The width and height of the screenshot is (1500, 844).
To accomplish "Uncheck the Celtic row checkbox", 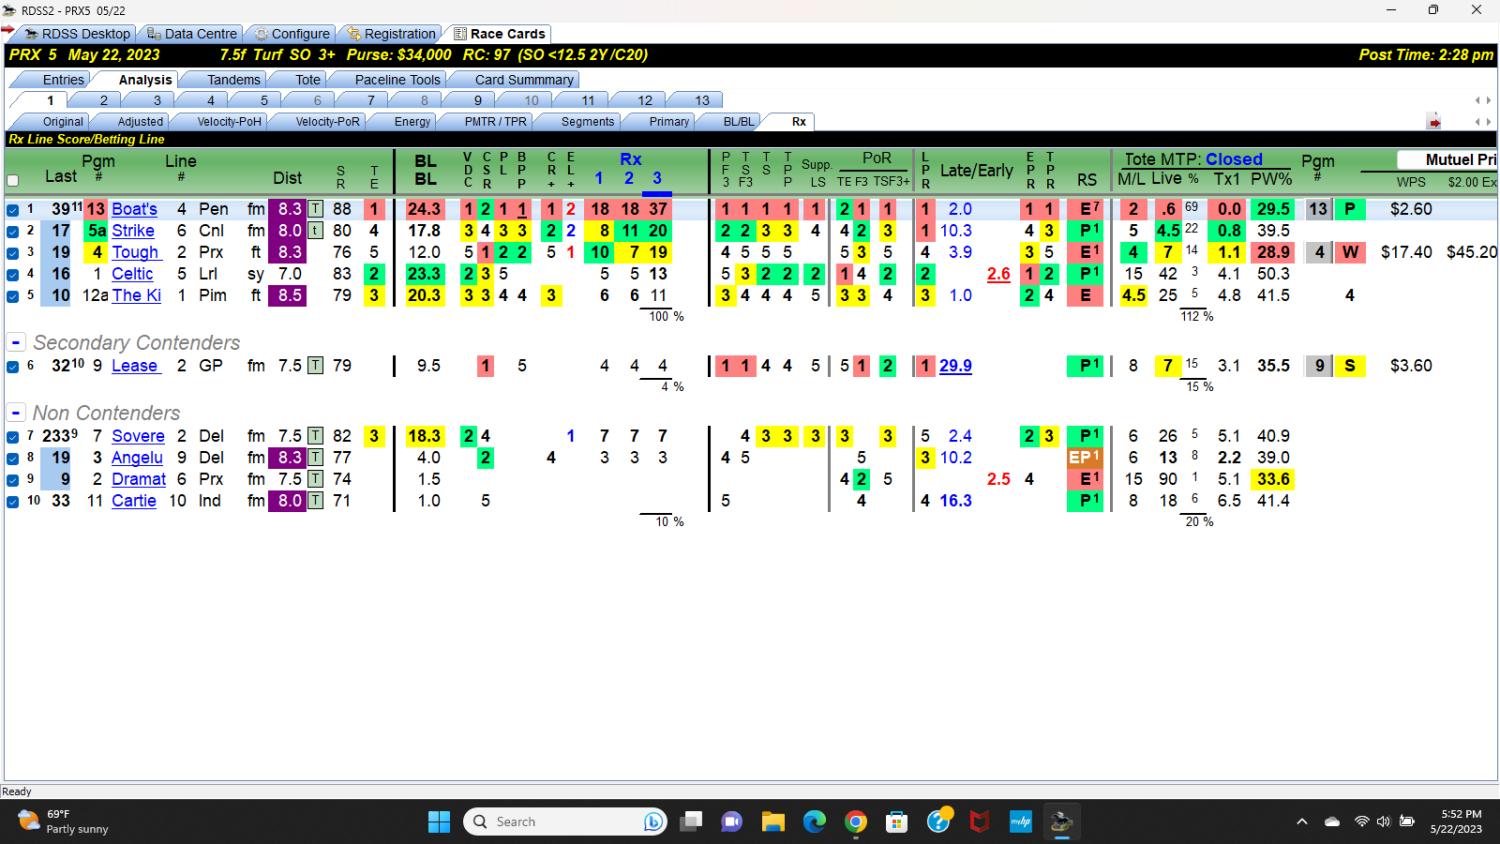I will (x=13, y=274).
